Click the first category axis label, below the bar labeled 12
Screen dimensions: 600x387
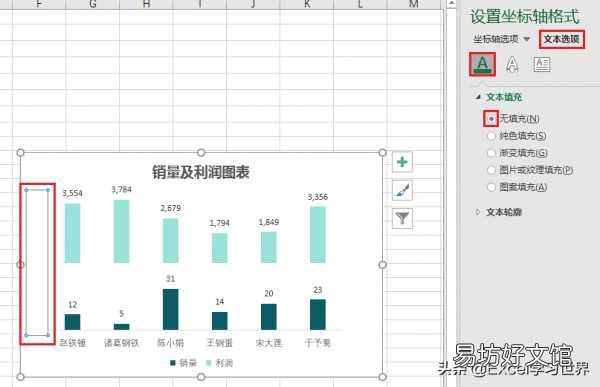(x=72, y=343)
